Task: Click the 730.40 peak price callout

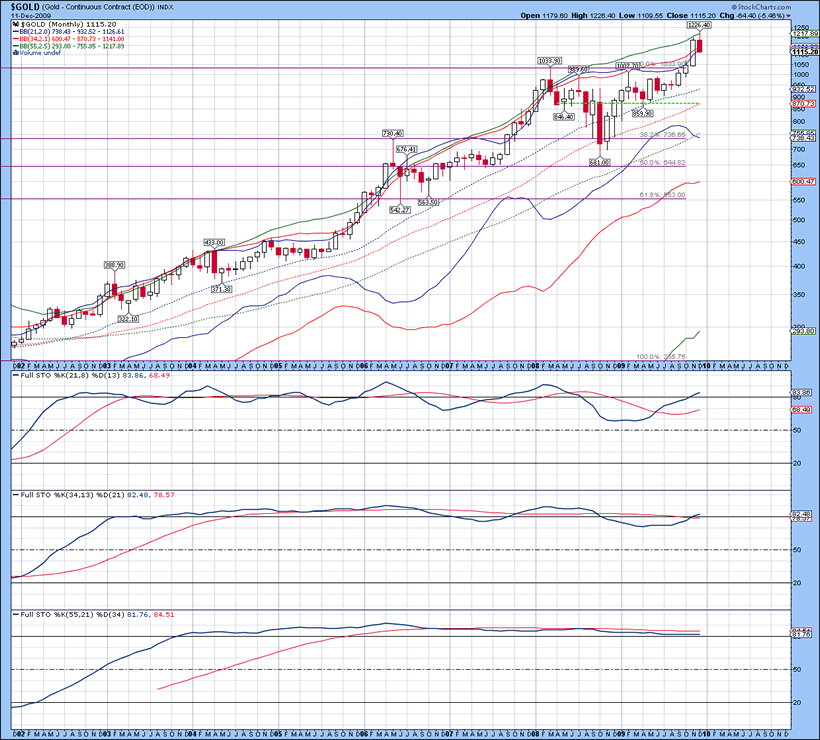Action: click(x=392, y=133)
